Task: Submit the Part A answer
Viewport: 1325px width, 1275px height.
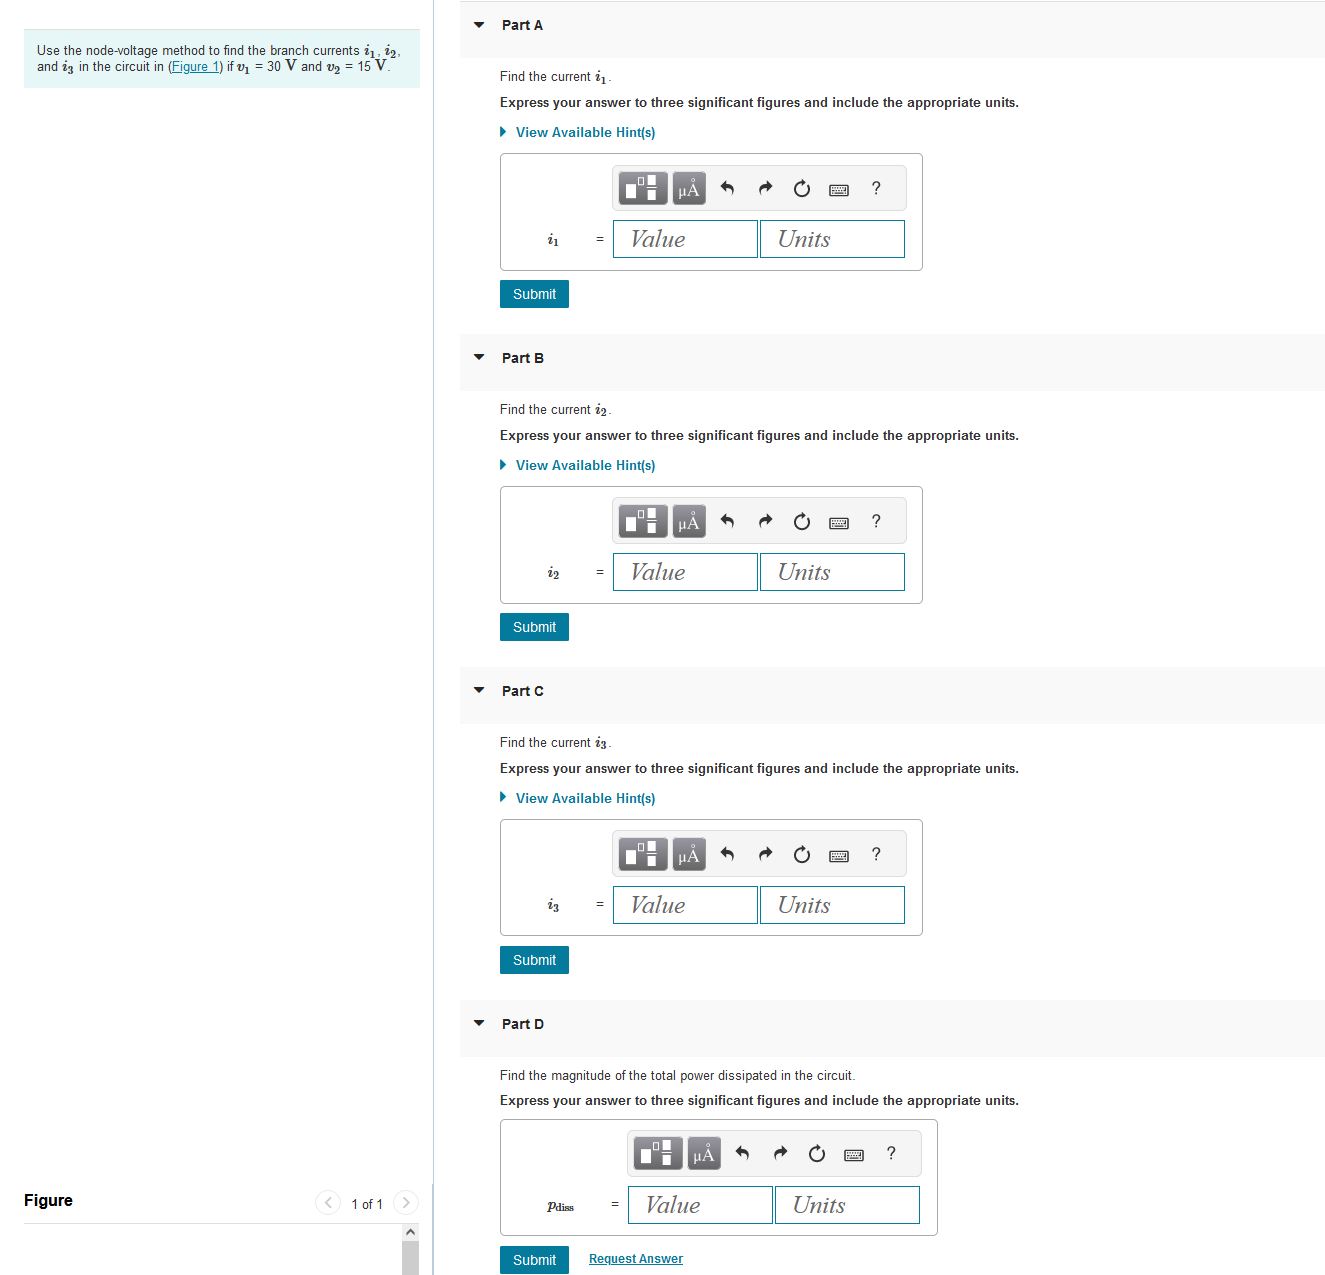Action: click(x=533, y=293)
